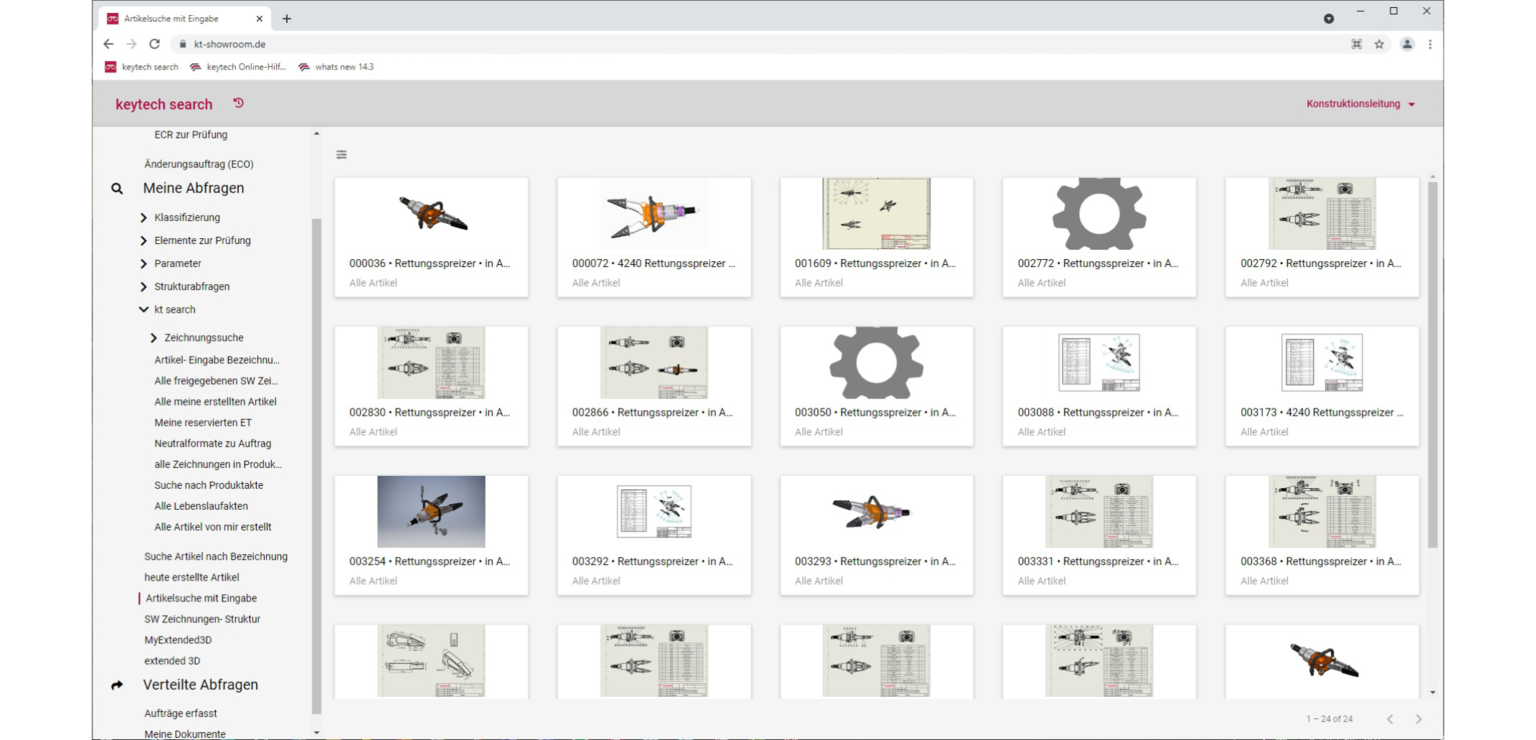
Task: Click the magnifier icon next to Meine Abfragen
Action: tap(117, 188)
